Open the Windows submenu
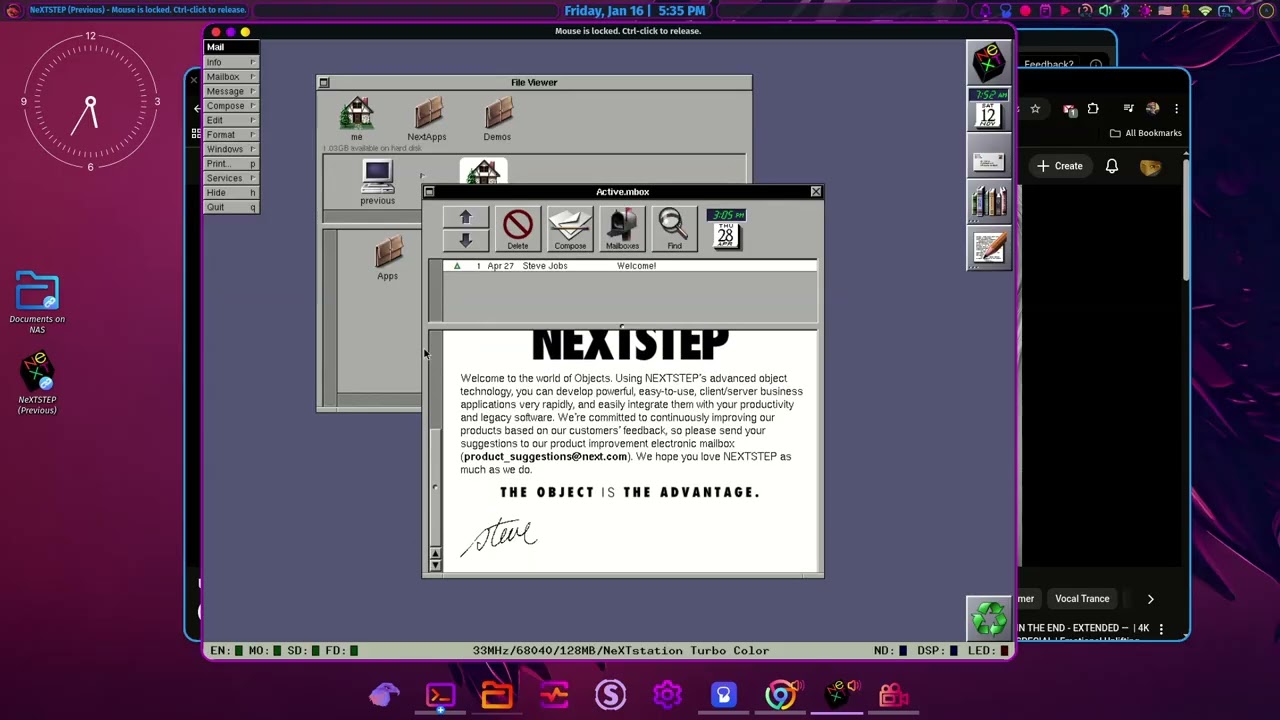The height and width of the screenshot is (720, 1280). coord(231,149)
